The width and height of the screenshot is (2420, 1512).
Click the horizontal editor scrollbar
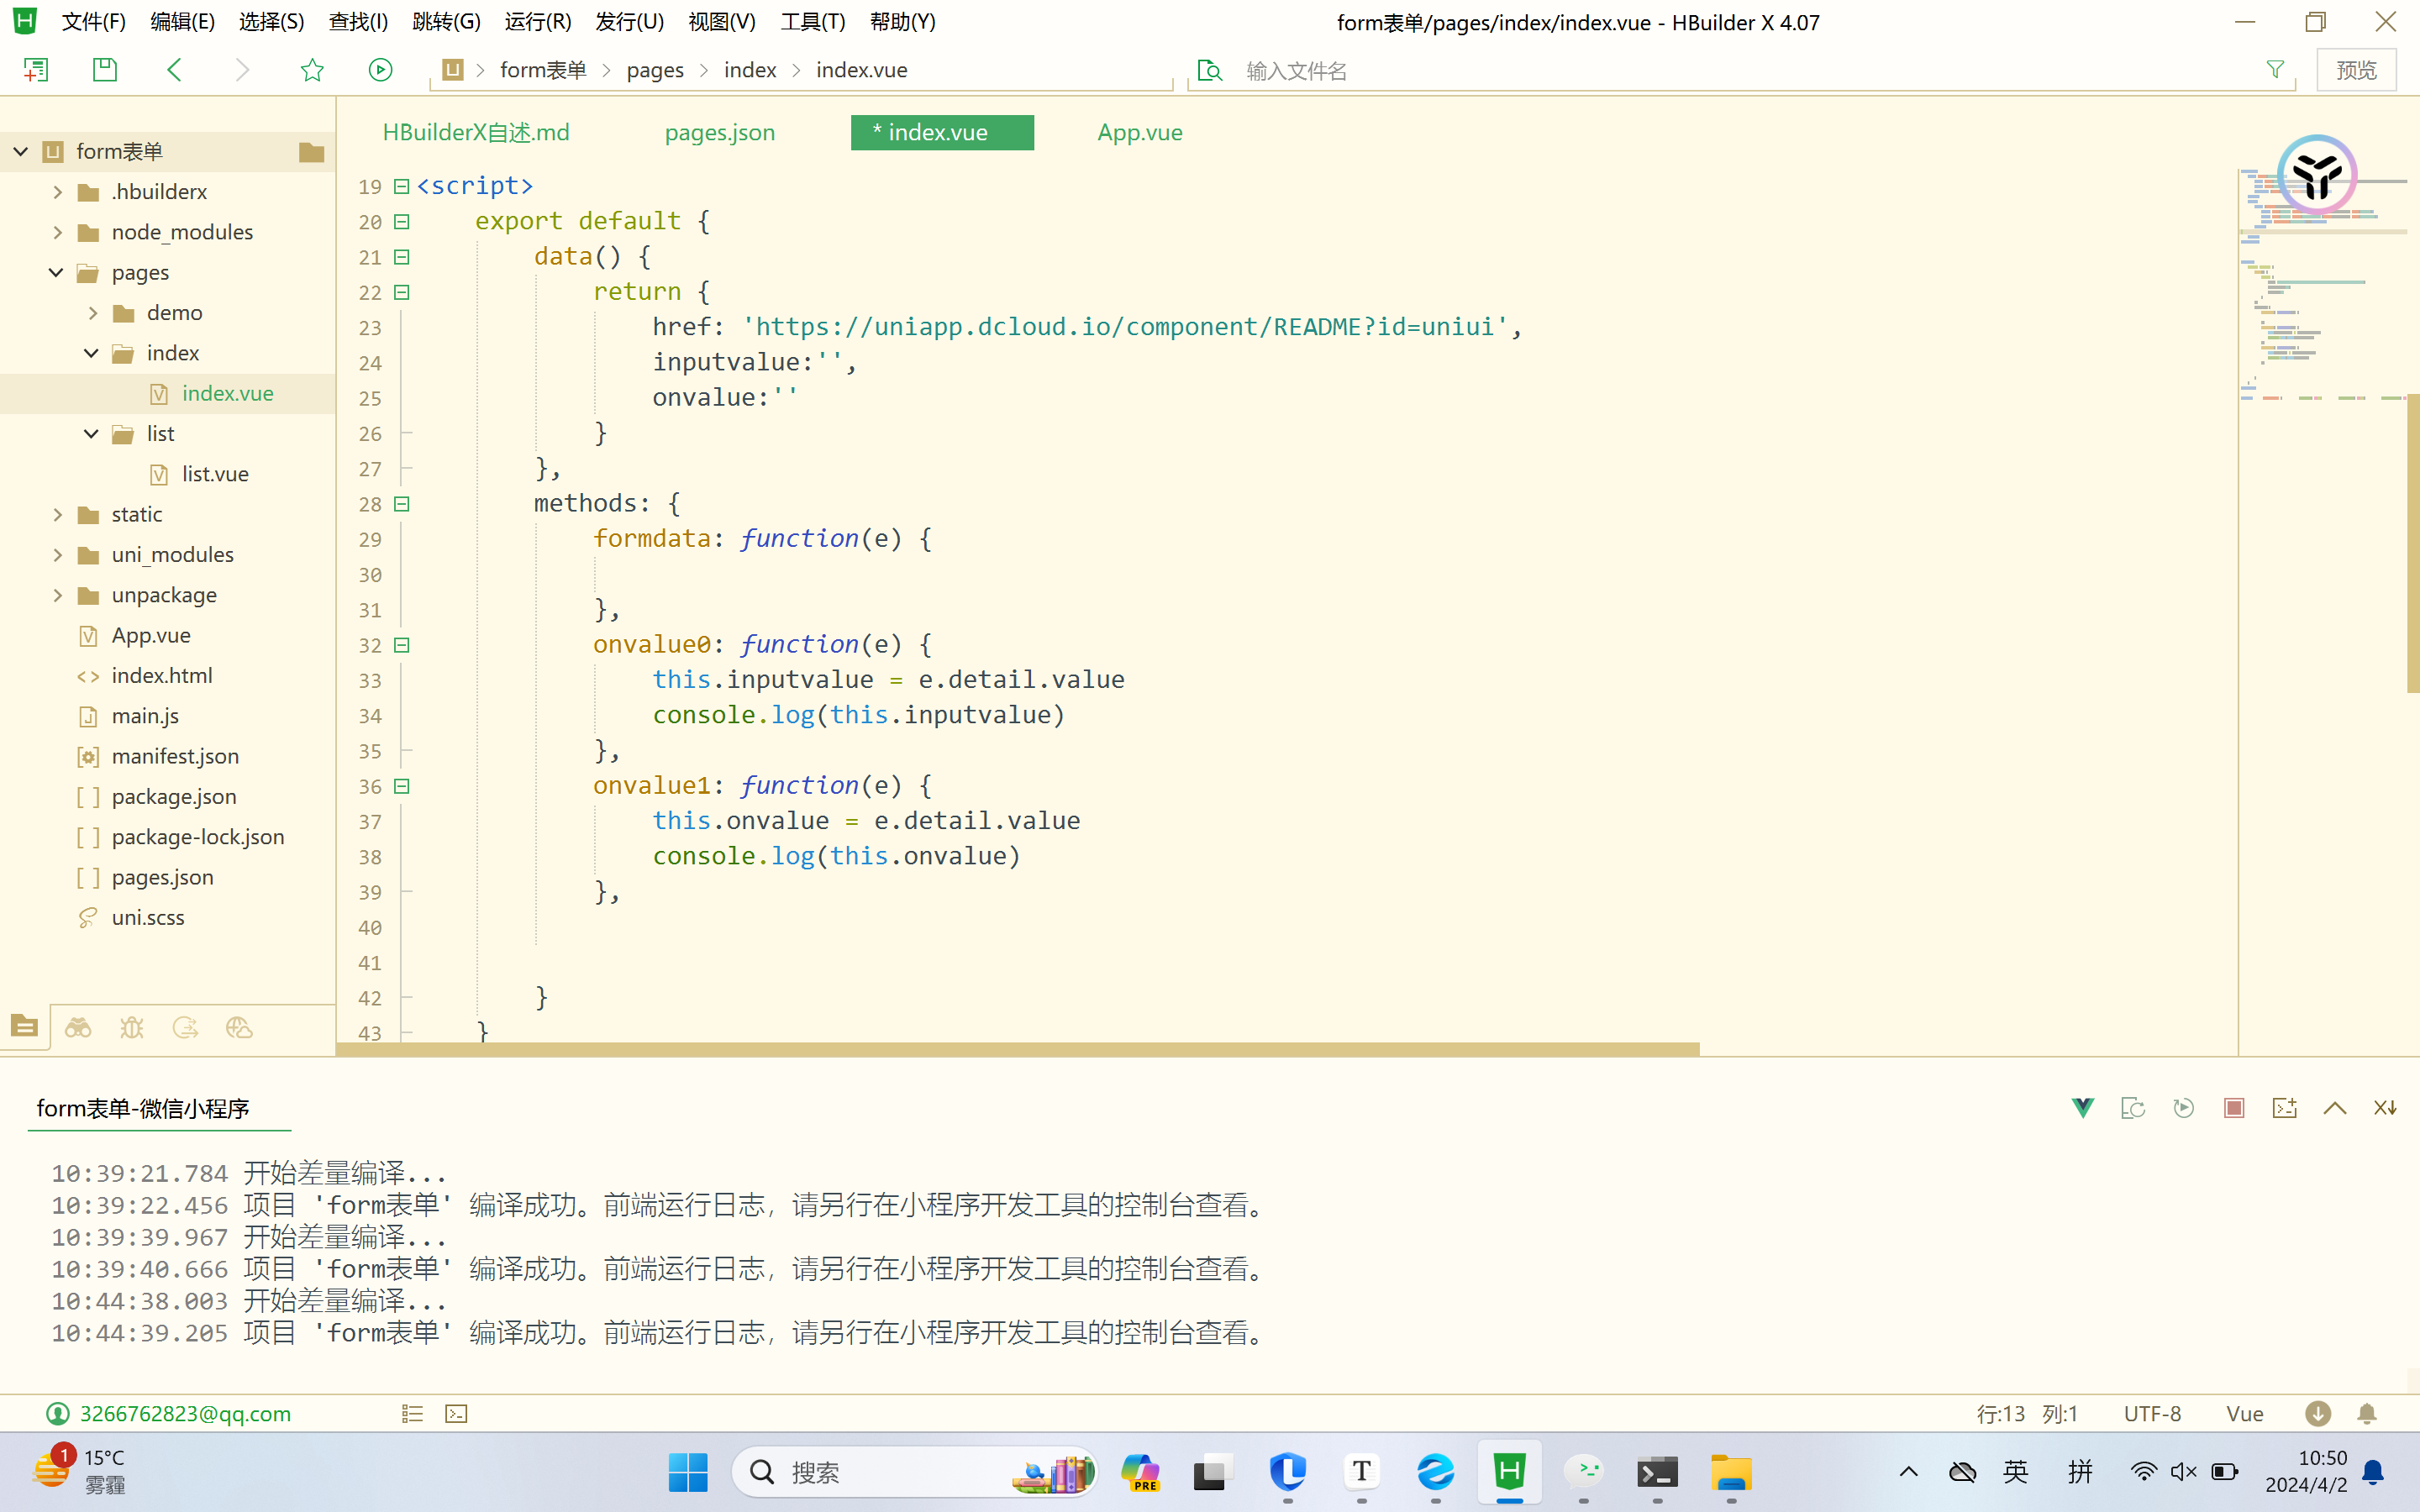(x=1016, y=1049)
